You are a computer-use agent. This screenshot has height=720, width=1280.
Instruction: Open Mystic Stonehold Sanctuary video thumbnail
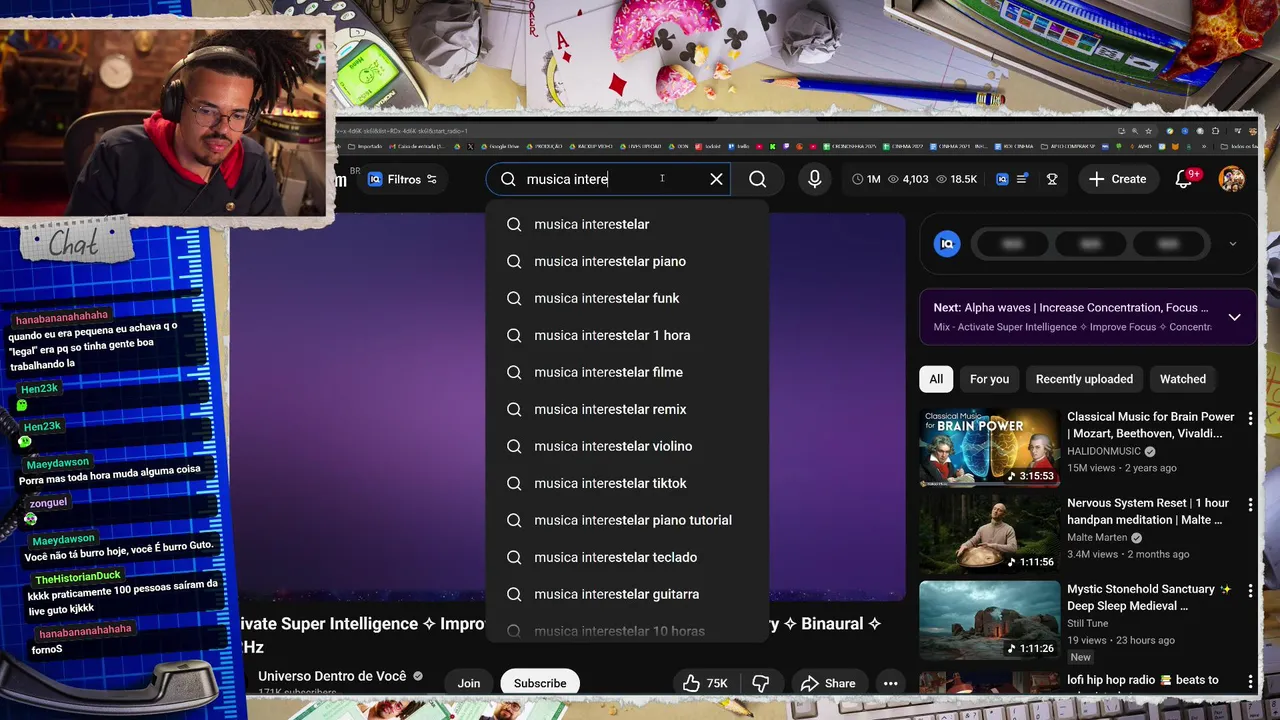coord(989,620)
